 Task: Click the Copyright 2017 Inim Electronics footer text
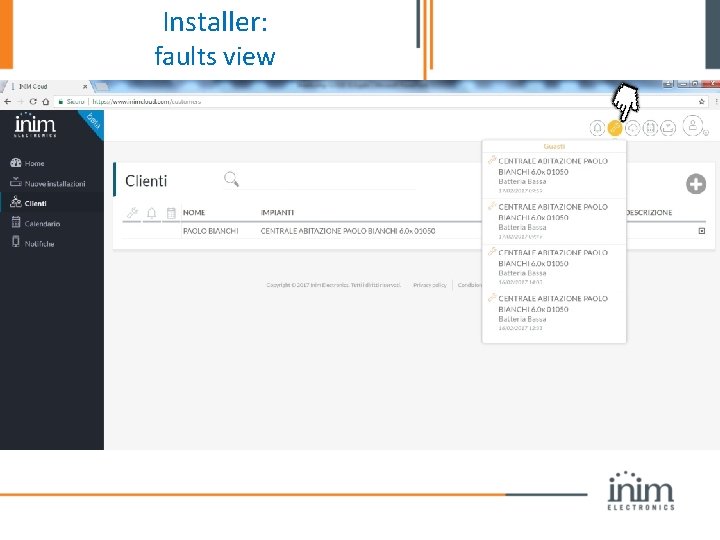click(x=333, y=285)
